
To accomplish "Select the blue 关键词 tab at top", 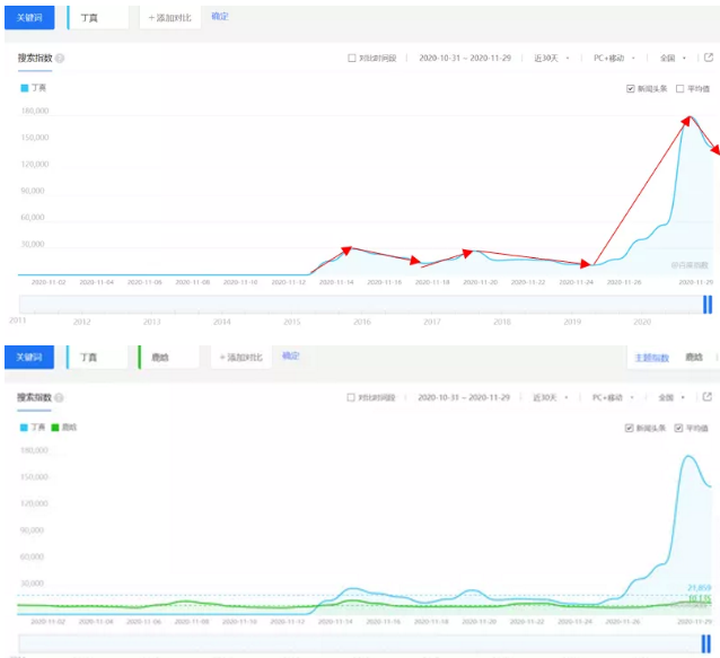I will [x=29, y=18].
